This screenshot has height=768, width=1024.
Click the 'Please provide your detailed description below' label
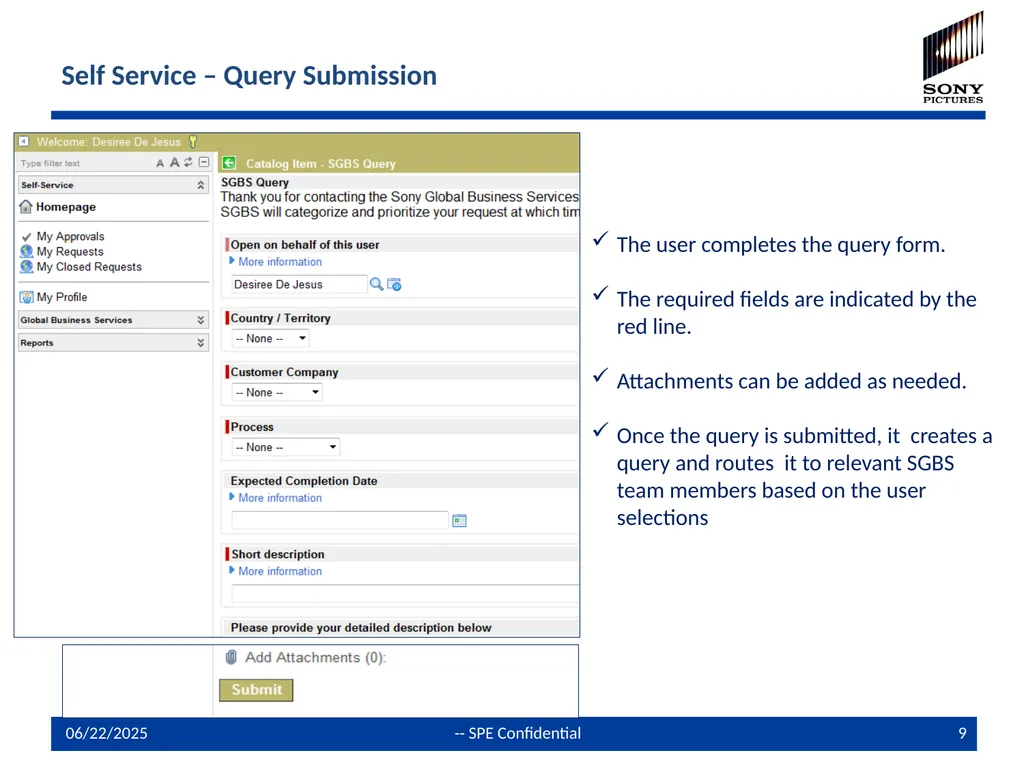(x=360, y=628)
